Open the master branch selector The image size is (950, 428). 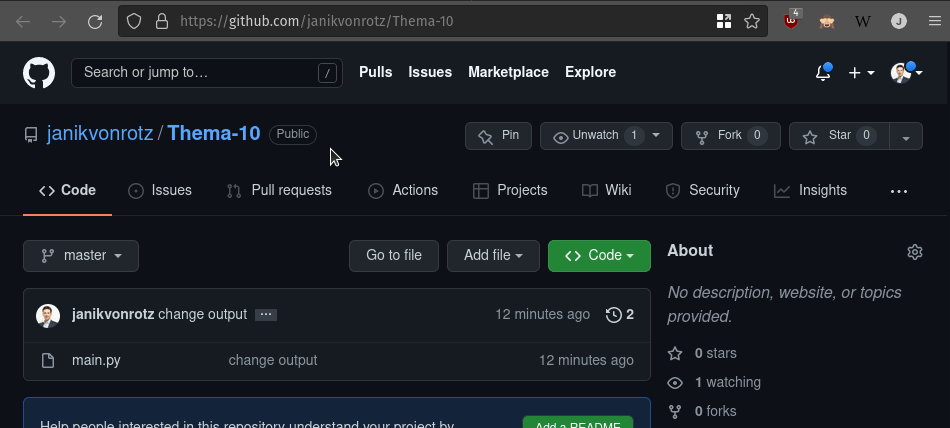(81, 256)
